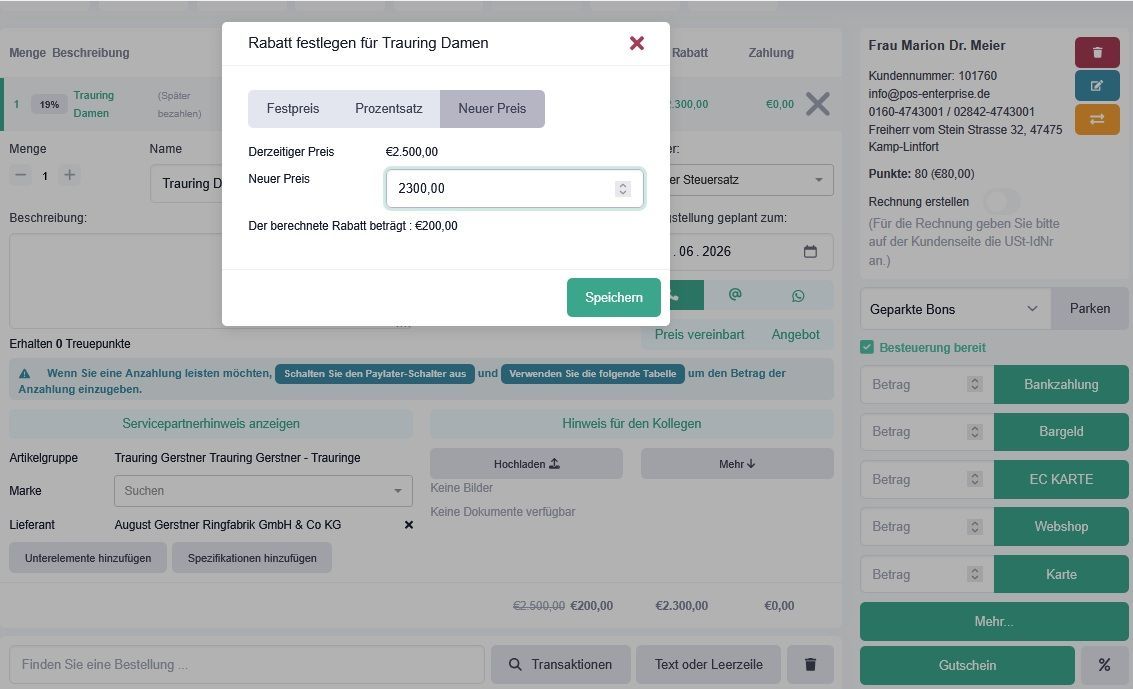This screenshot has width=1133, height=689.
Task: Switch to the Festpreis tab
Action: 293,108
